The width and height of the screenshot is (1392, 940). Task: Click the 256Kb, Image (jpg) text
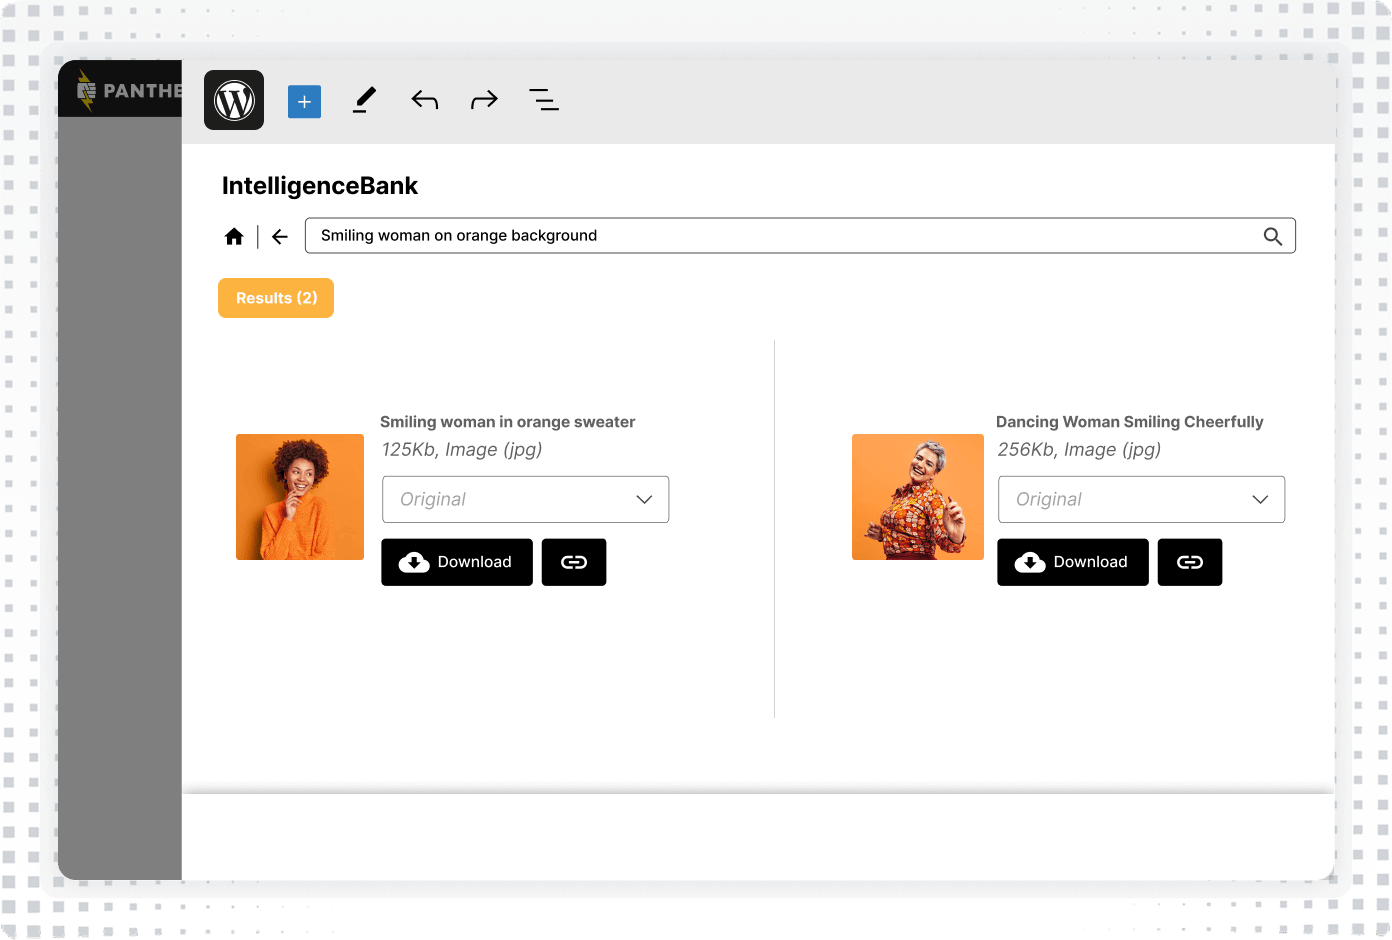pos(1079,450)
